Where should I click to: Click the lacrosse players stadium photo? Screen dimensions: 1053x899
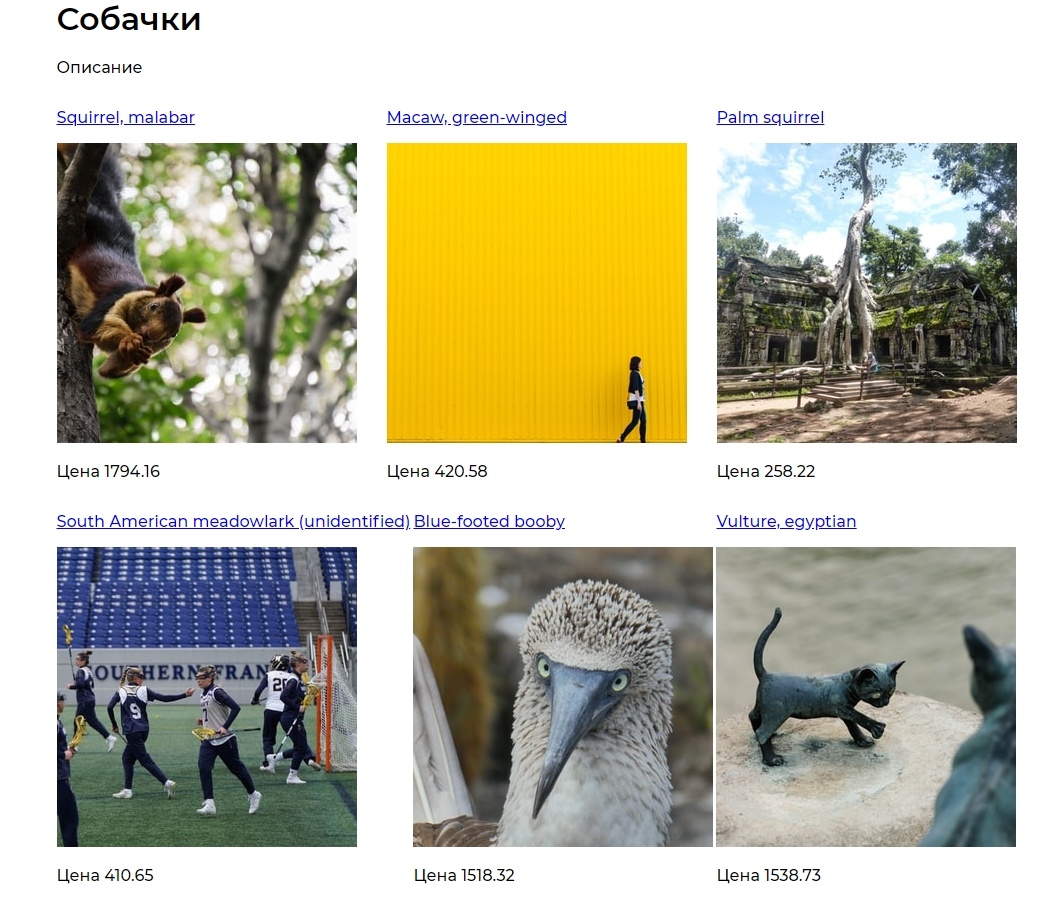tap(207, 697)
